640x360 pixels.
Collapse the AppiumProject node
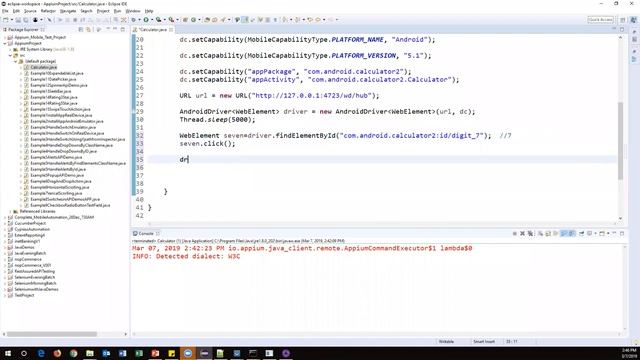pos(5,43)
